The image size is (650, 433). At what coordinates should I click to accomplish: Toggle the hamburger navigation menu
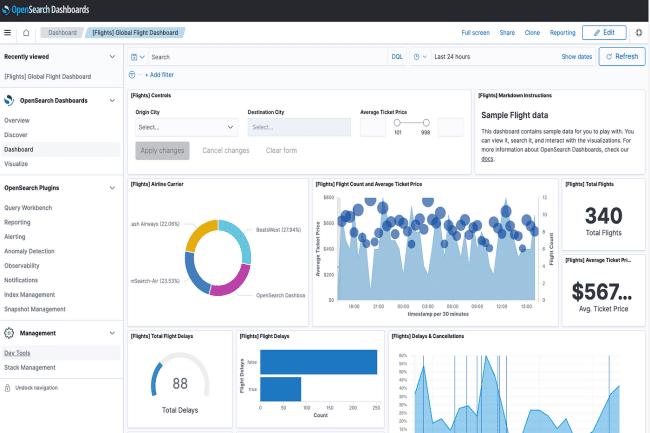coord(7,32)
